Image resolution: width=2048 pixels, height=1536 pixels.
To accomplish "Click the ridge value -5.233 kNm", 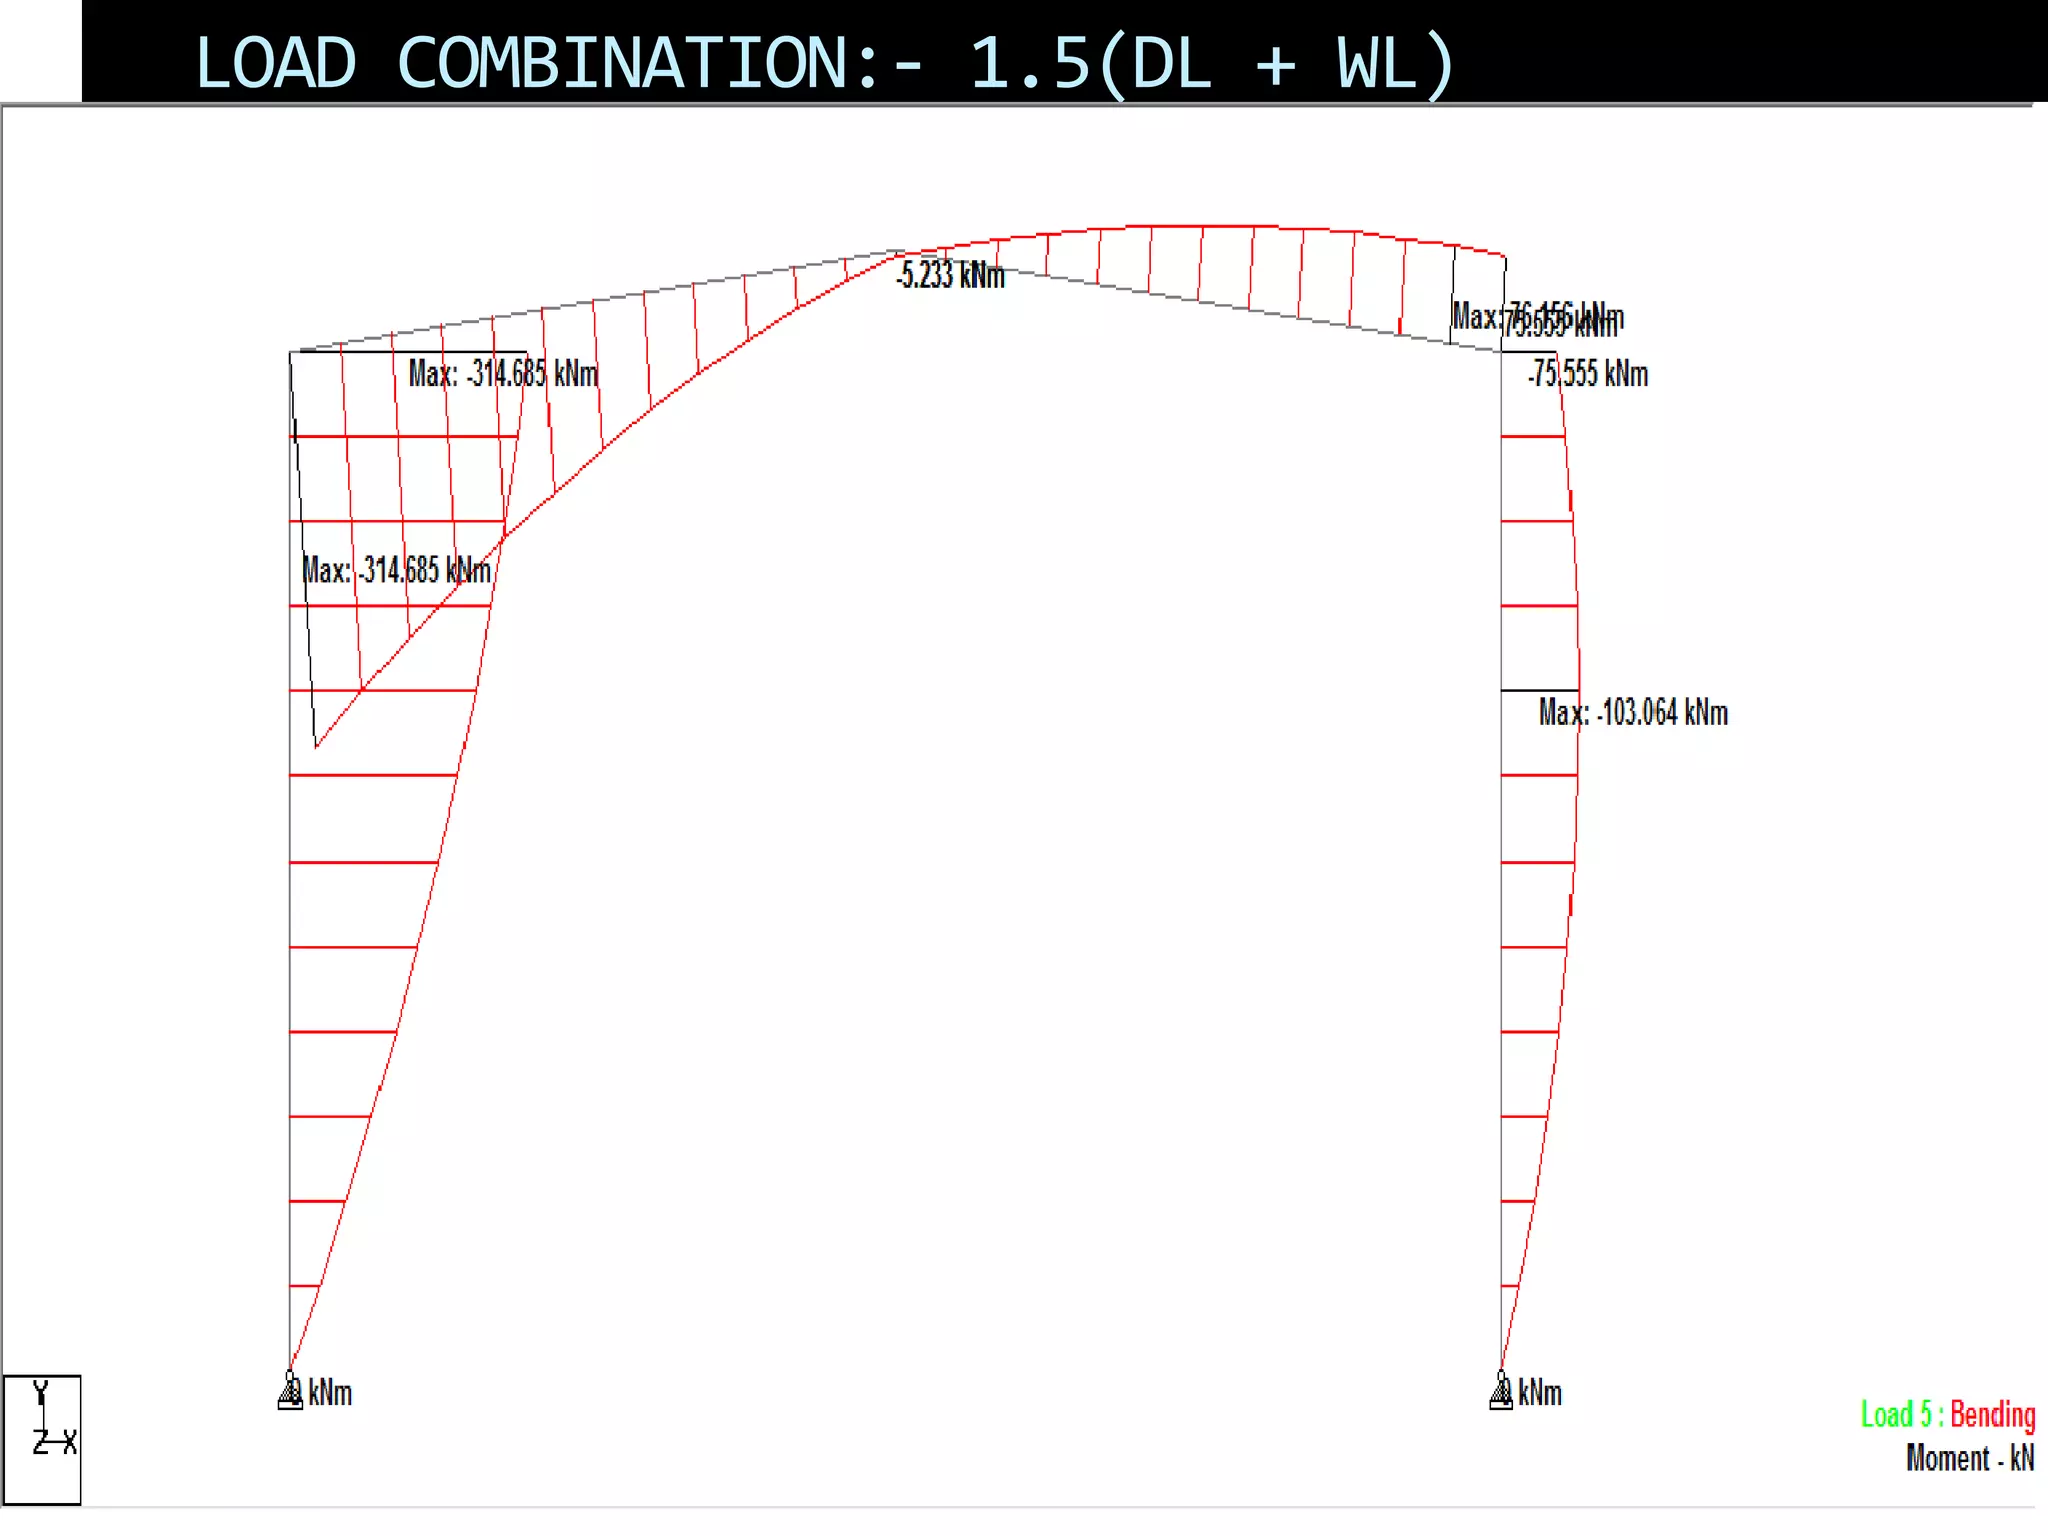I will click(950, 275).
